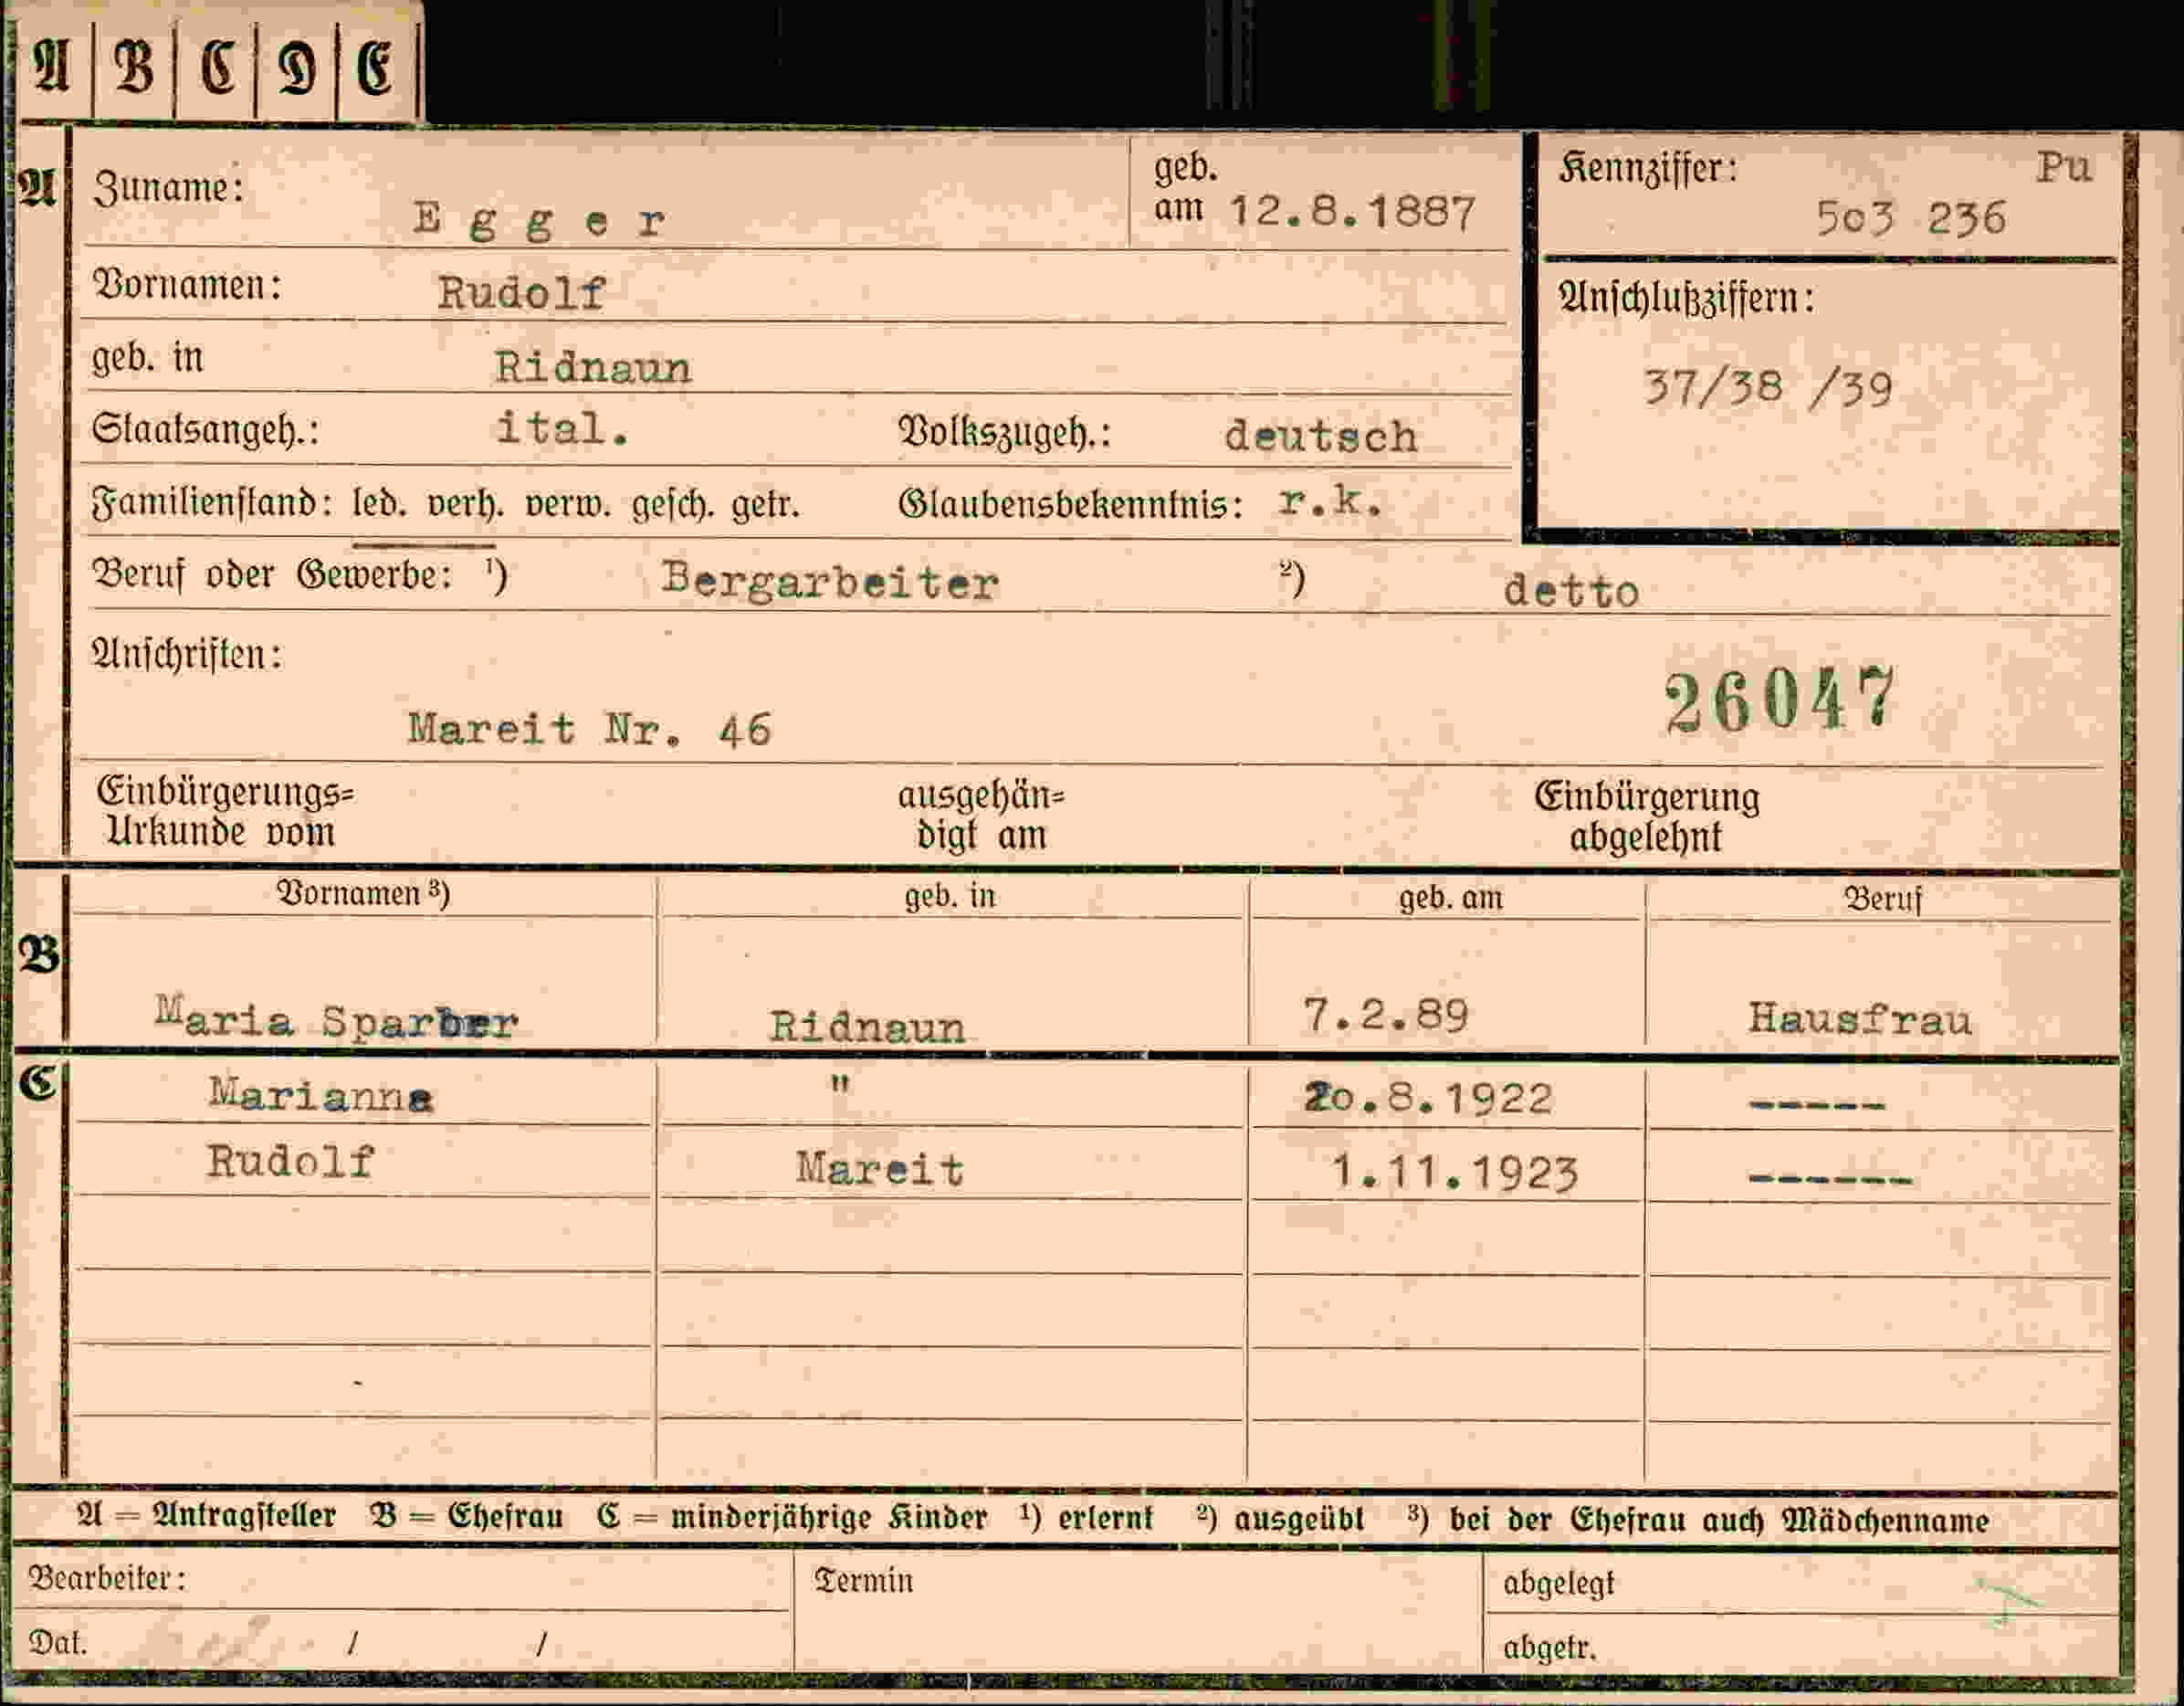This screenshot has height=1706, width=2184.
Task: Click Rudolf's birthplace 'Mareit'
Action: [880, 1168]
